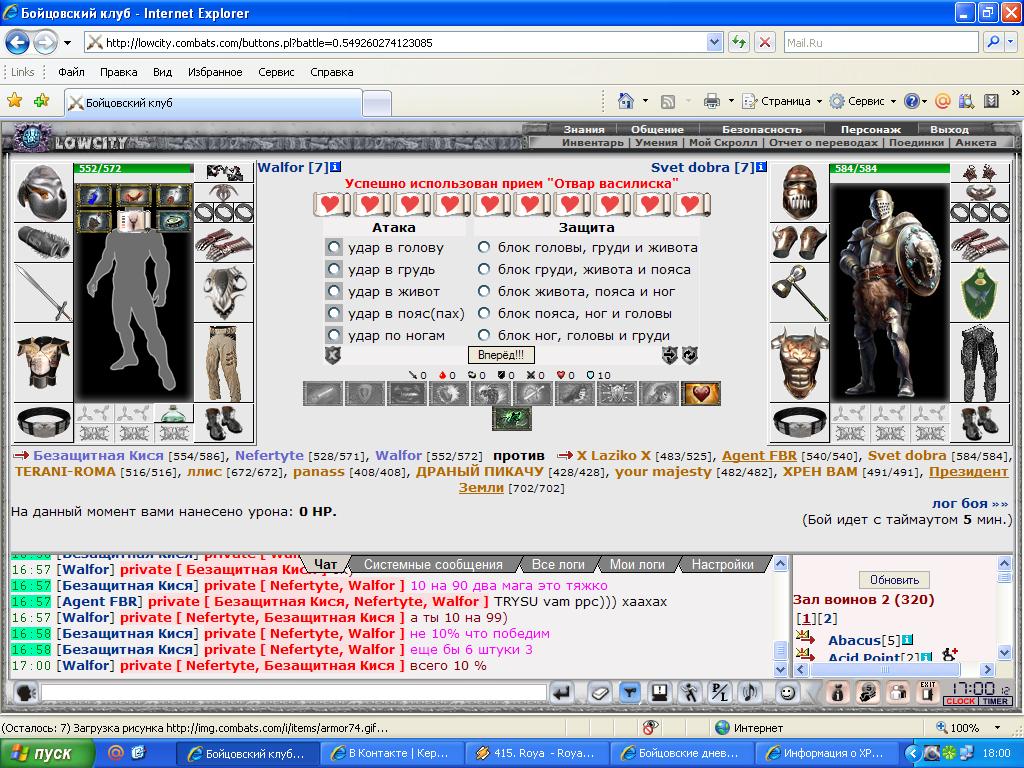The image size is (1024, 768).
Task: Click the IE Refresh button
Action: click(x=739, y=43)
